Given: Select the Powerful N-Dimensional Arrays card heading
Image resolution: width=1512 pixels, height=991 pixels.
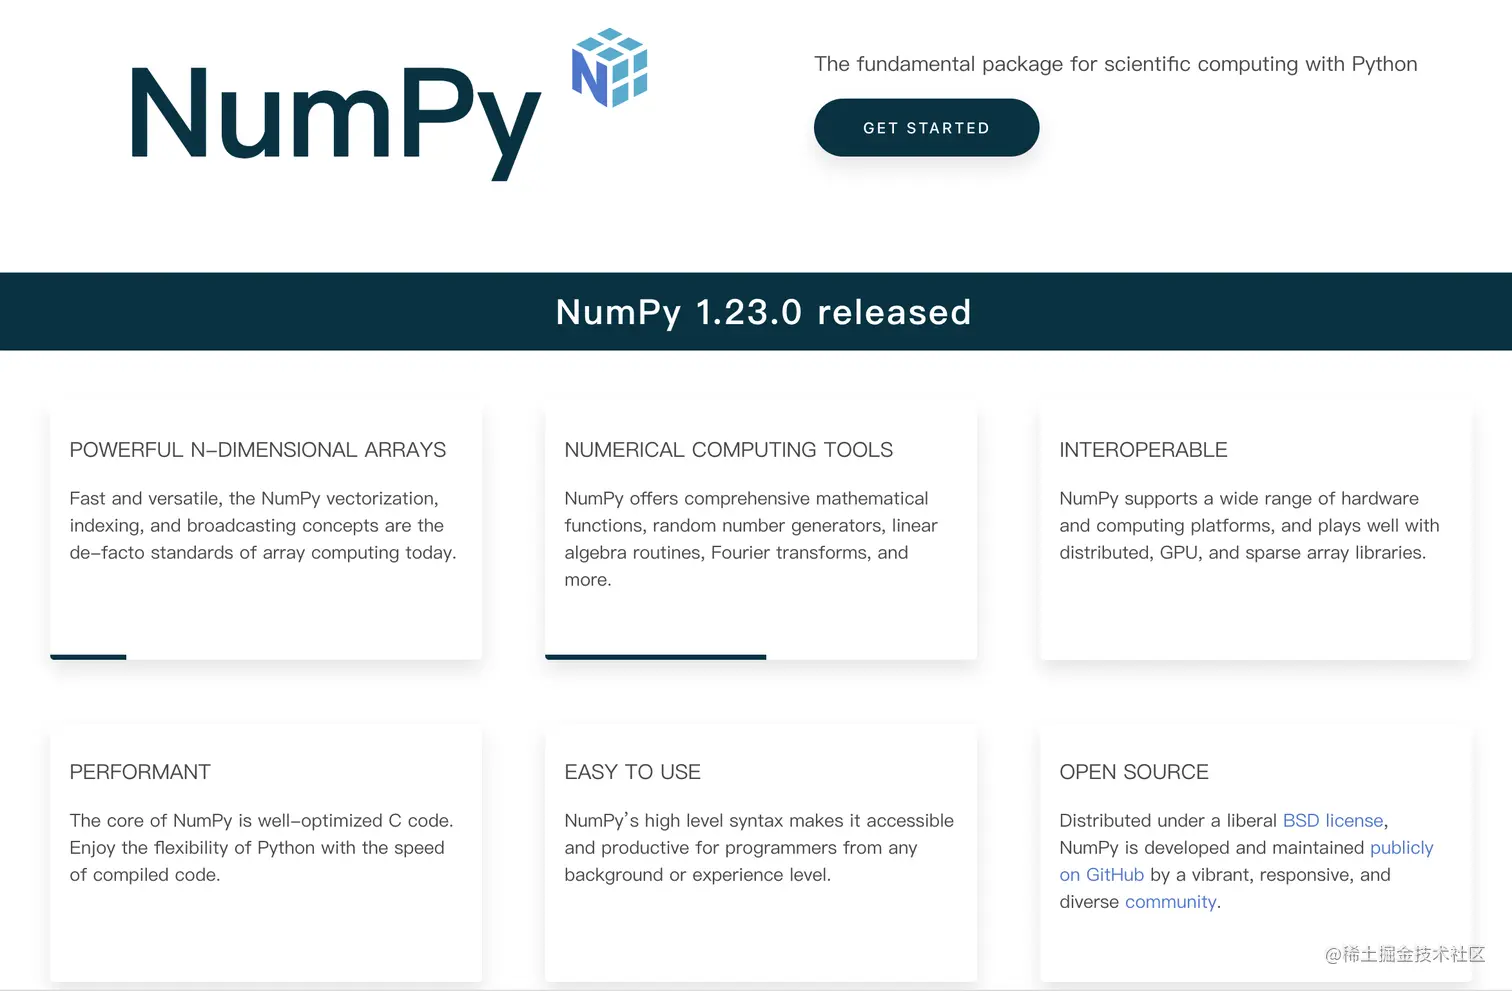Looking at the screenshot, I should 258,450.
